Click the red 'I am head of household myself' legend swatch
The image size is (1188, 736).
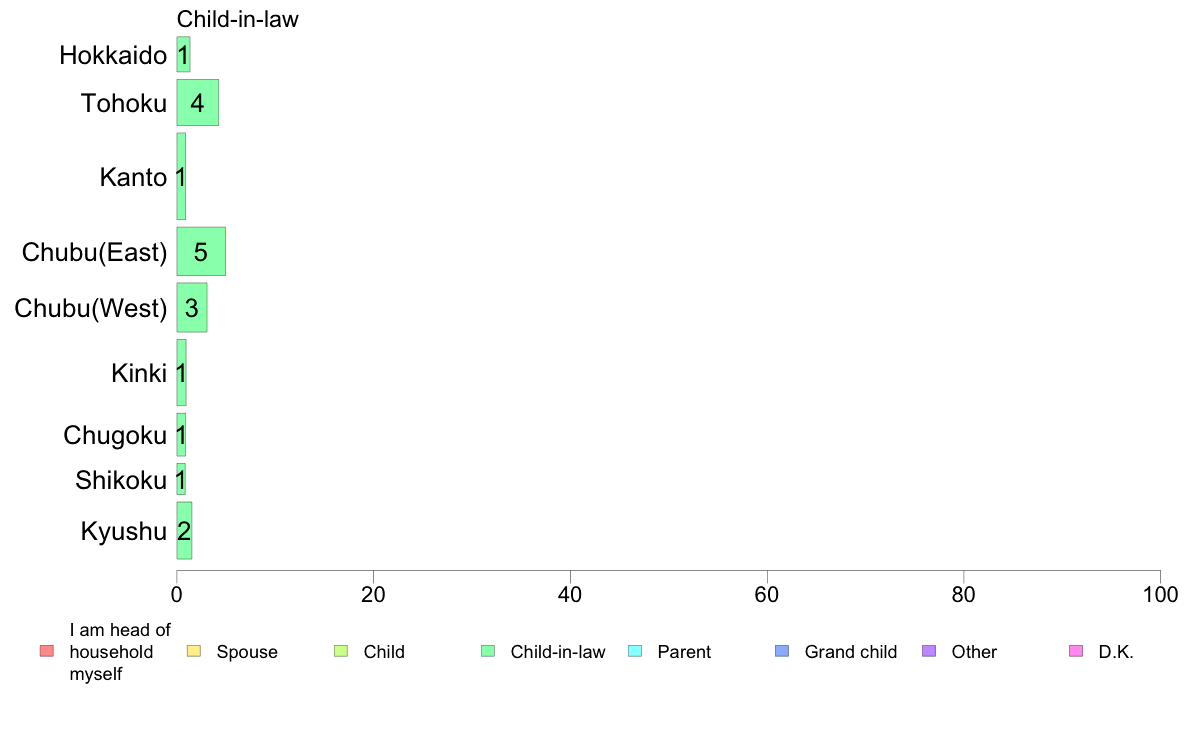[47, 651]
